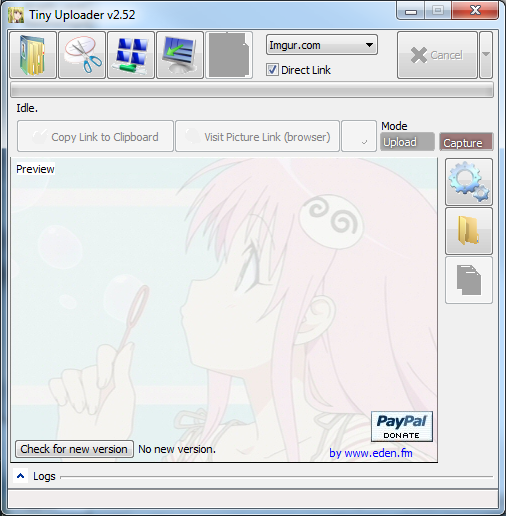Click the Tiny Uploader title bar icon

16,15
